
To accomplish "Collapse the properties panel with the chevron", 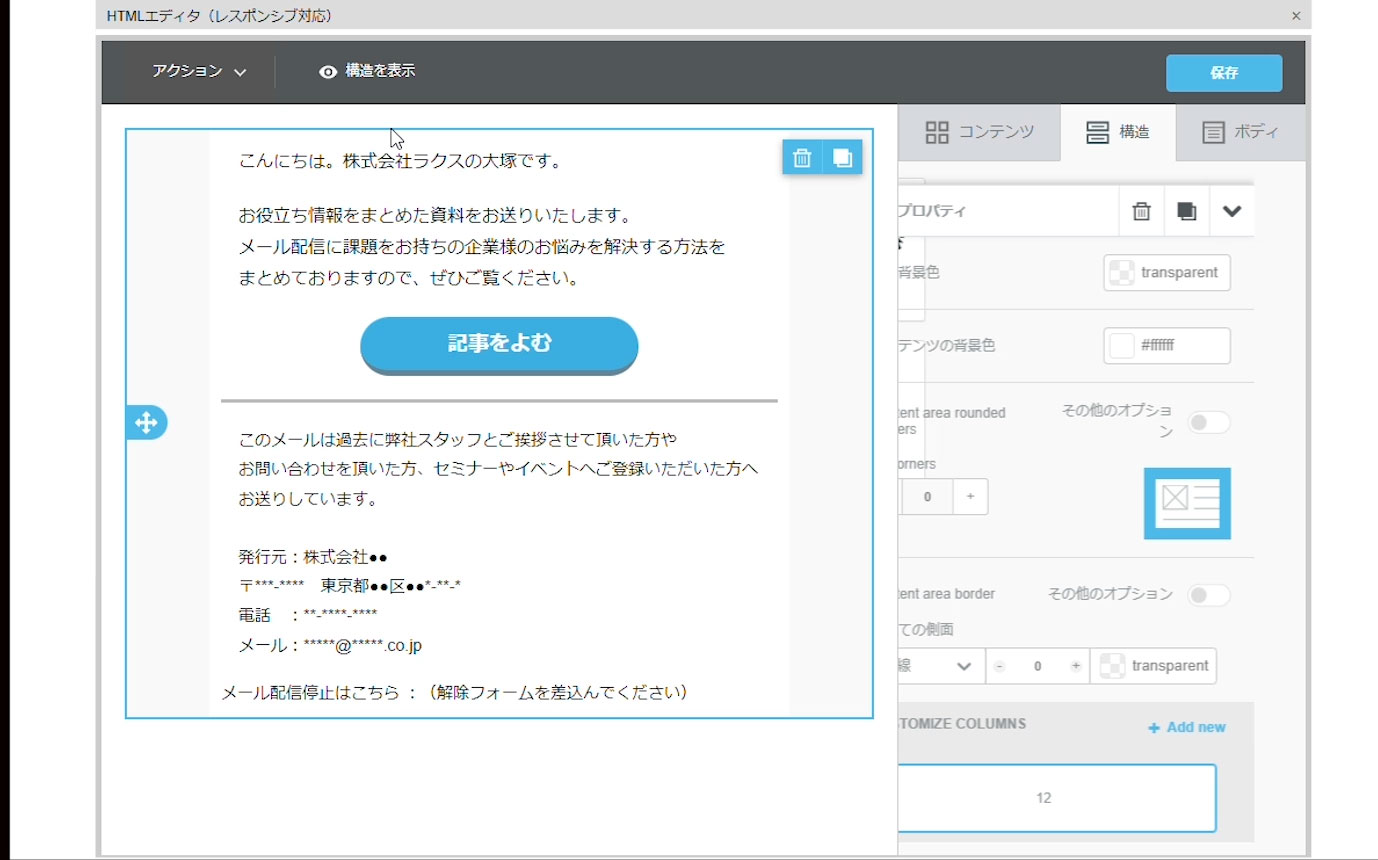I will point(1232,212).
